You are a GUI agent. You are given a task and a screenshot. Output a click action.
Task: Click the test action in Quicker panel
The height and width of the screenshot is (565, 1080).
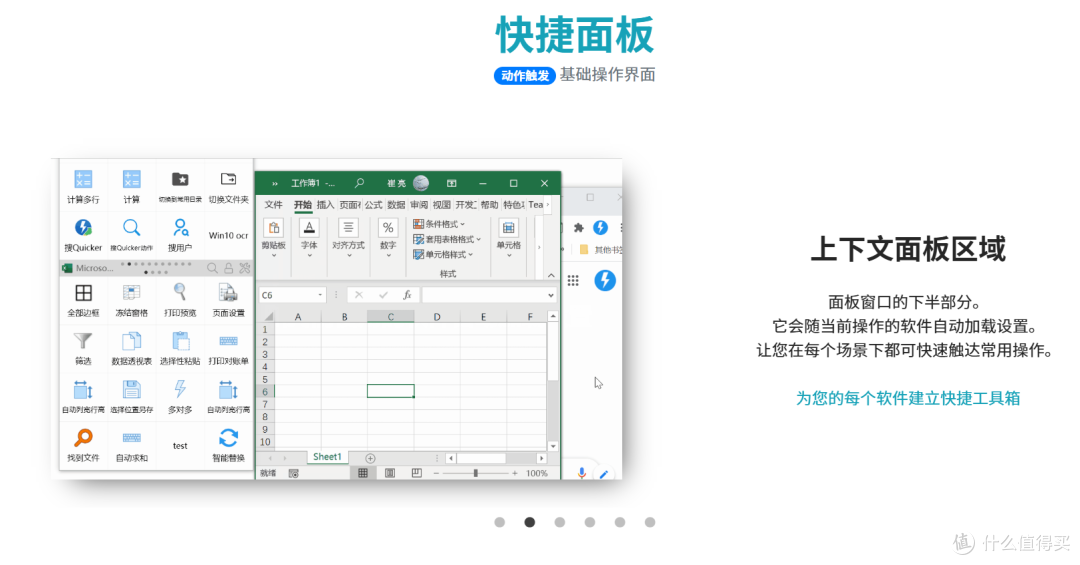(180, 446)
